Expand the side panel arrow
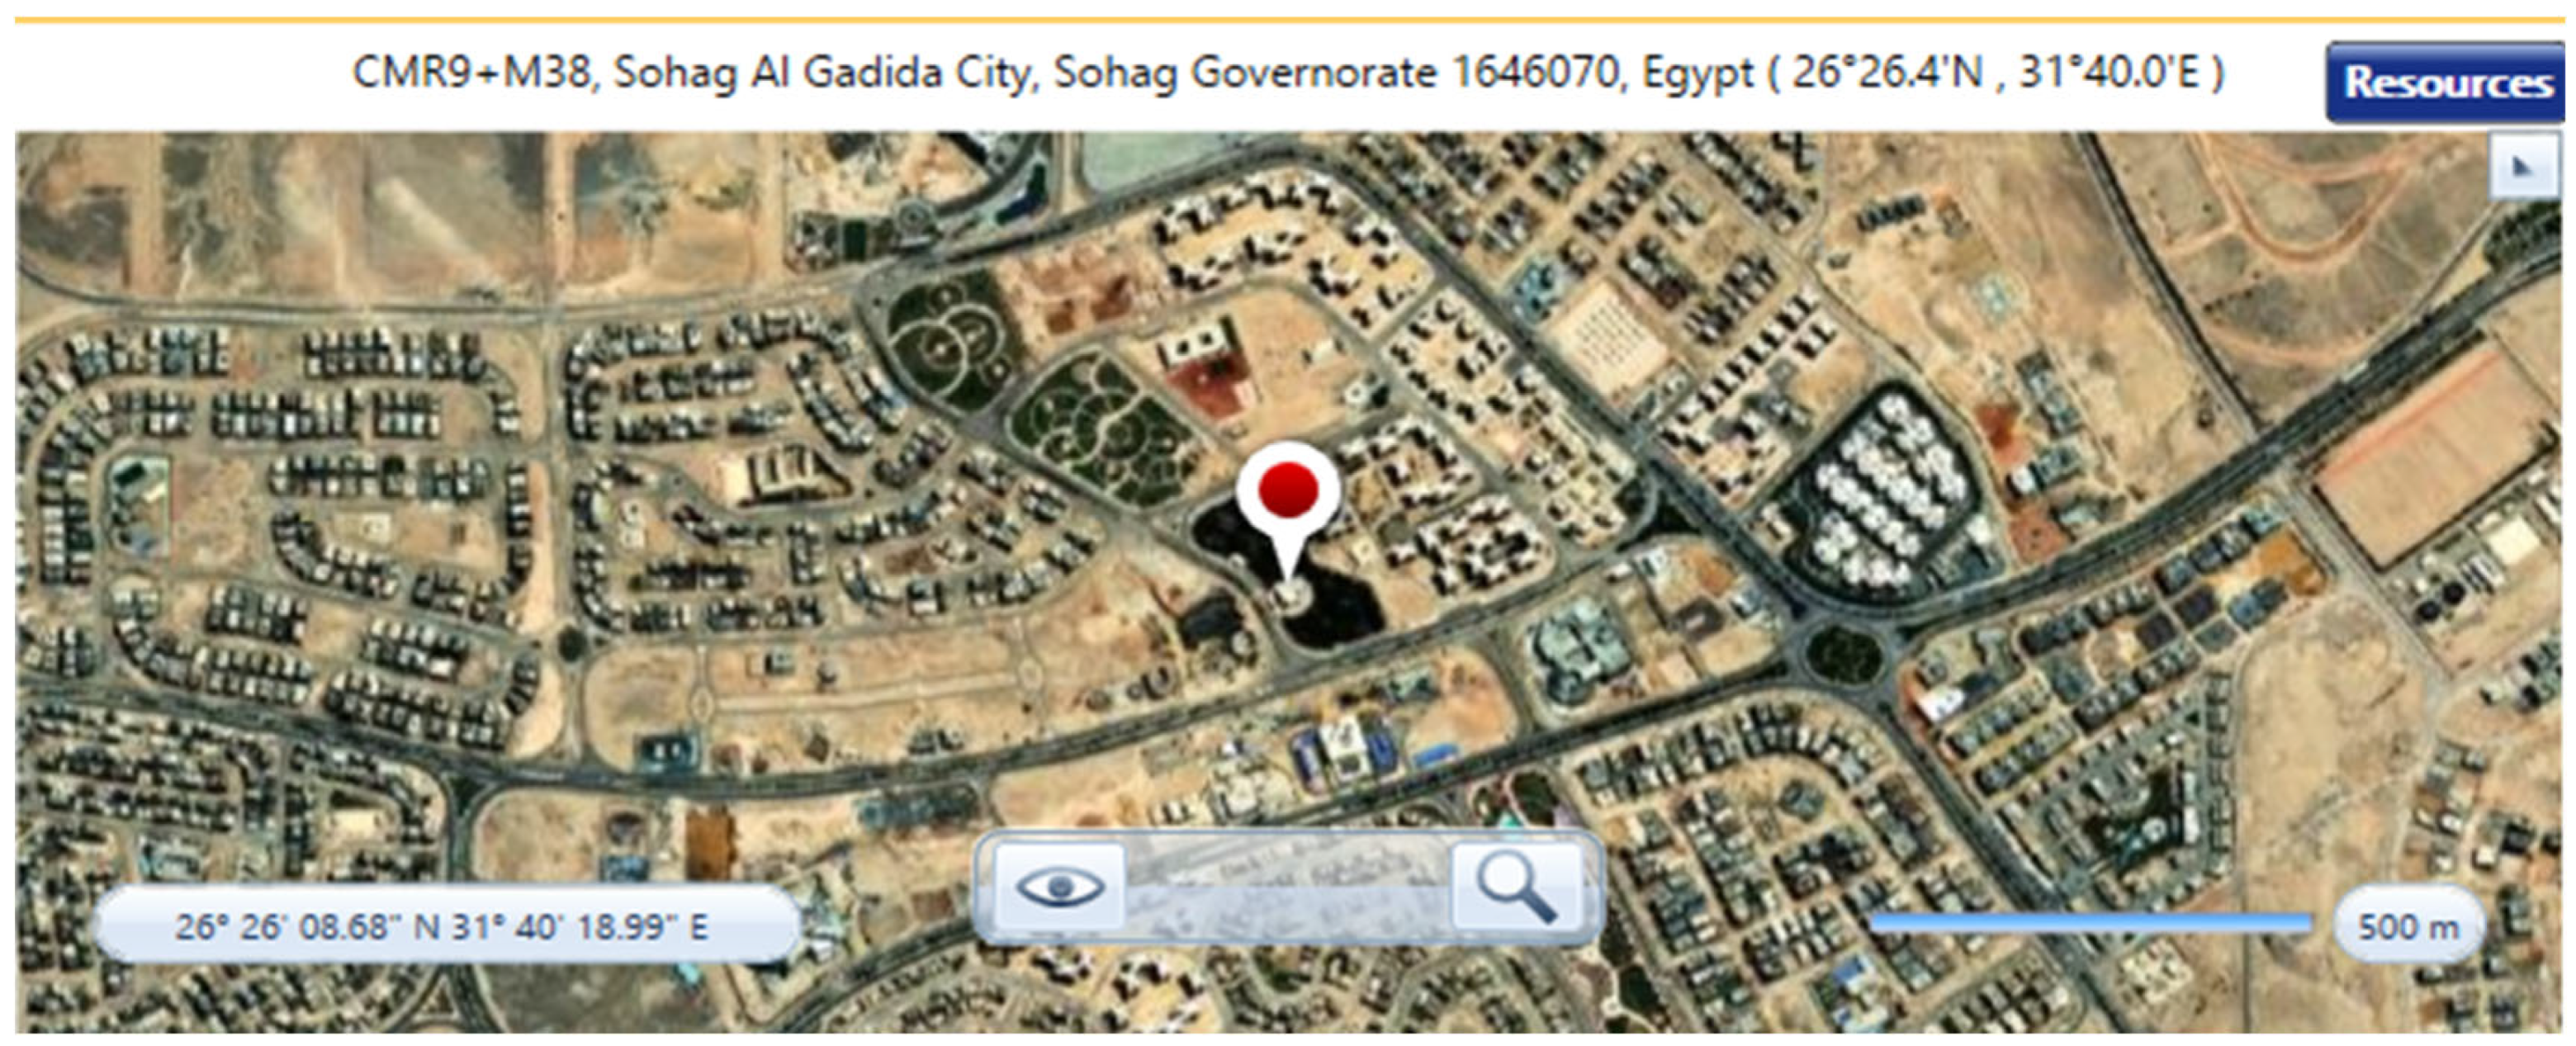The image size is (2576, 1046). coord(2523,166)
